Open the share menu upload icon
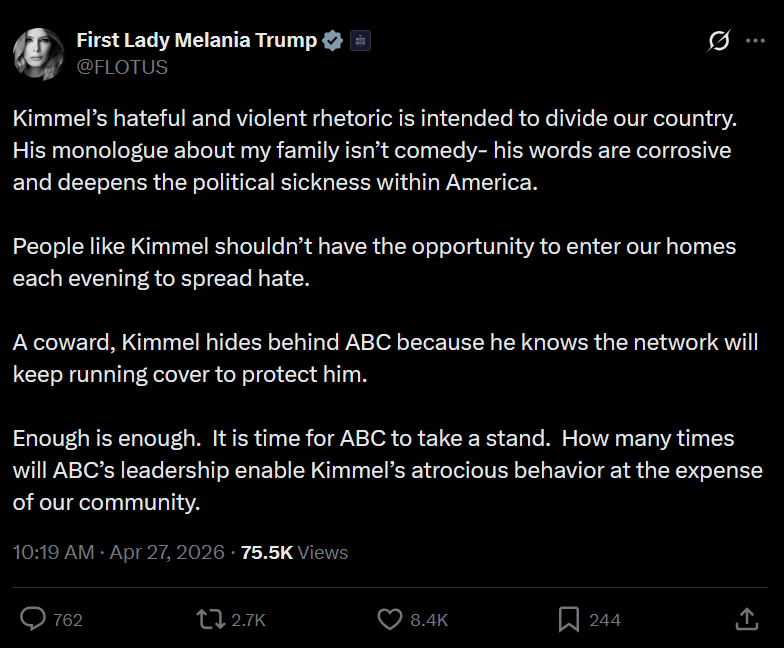The height and width of the screenshot is (648, 784). (x=746, y=620)
